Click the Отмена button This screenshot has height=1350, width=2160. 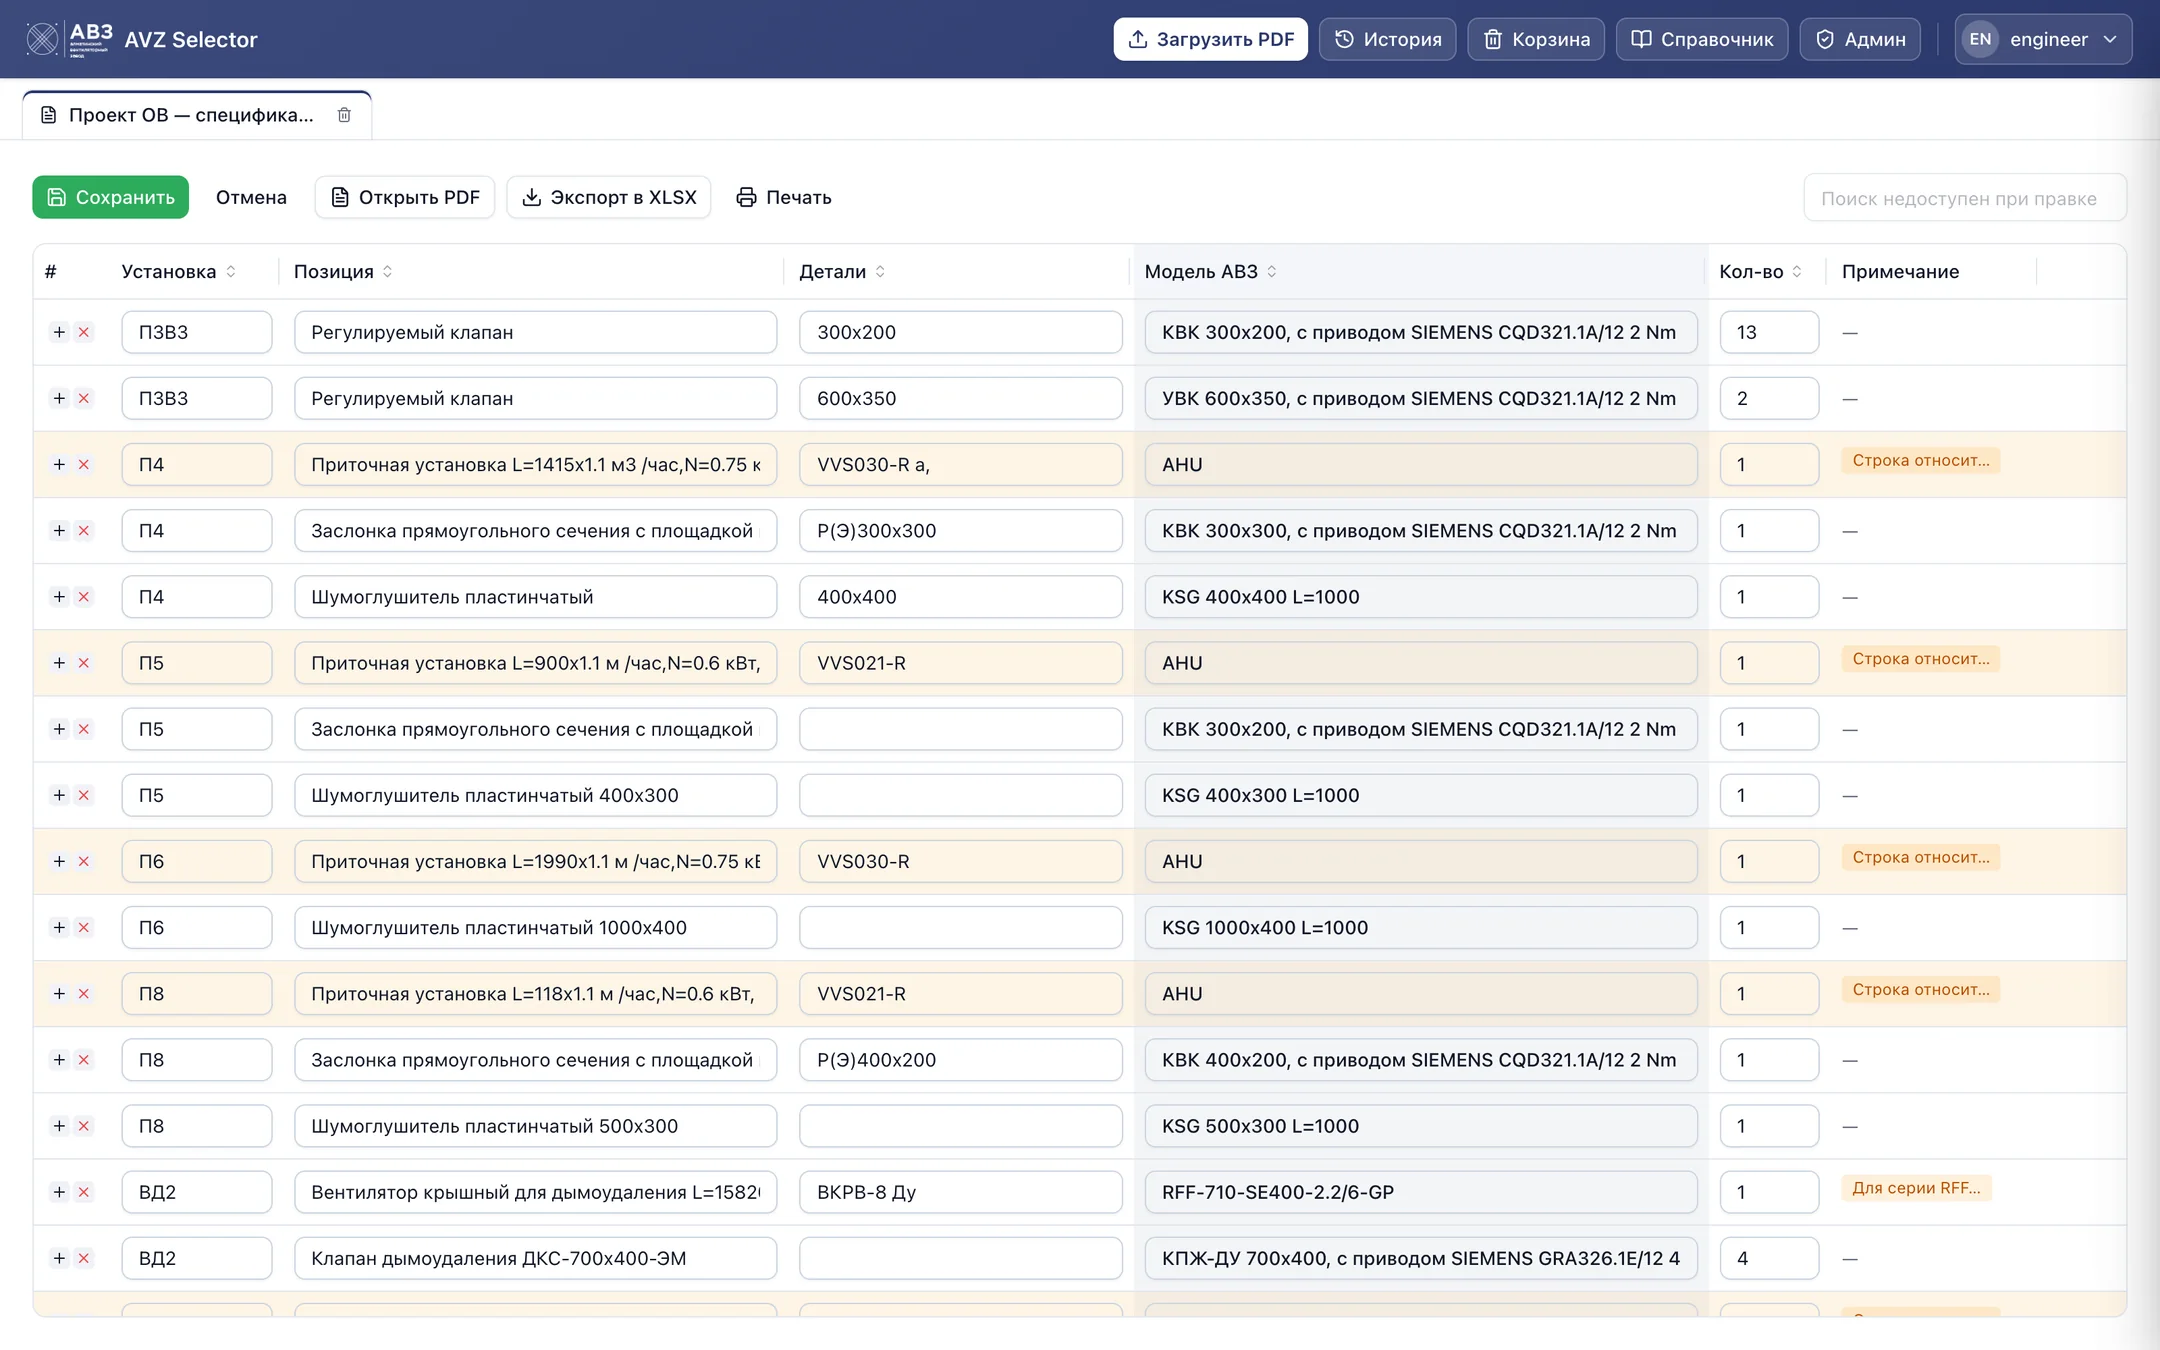click(x=251, y=197)
